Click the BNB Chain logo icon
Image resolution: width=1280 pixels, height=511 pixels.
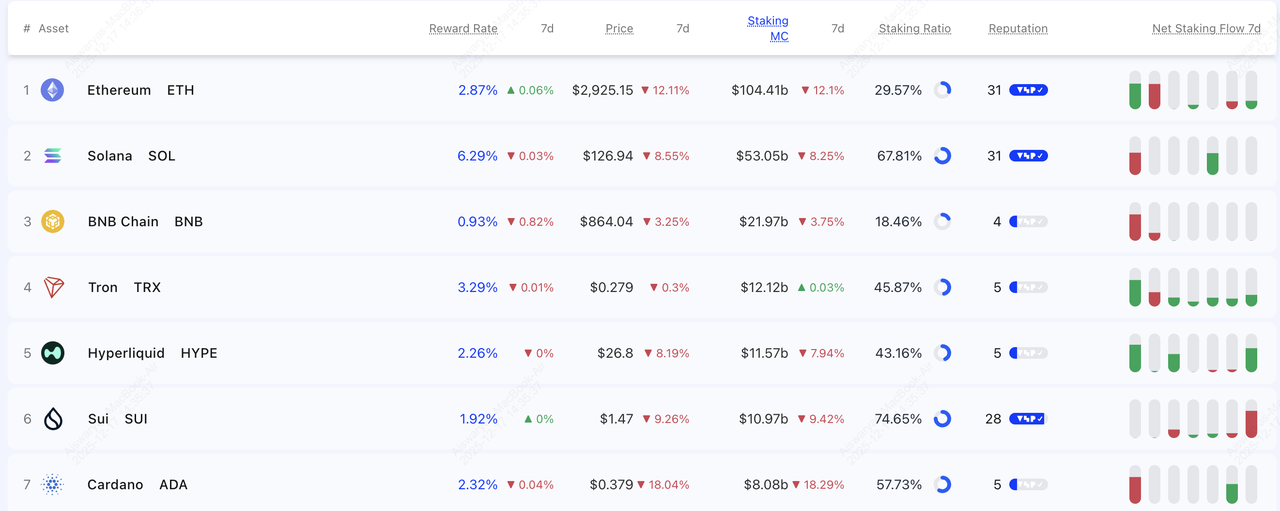(x=52, y=222)
